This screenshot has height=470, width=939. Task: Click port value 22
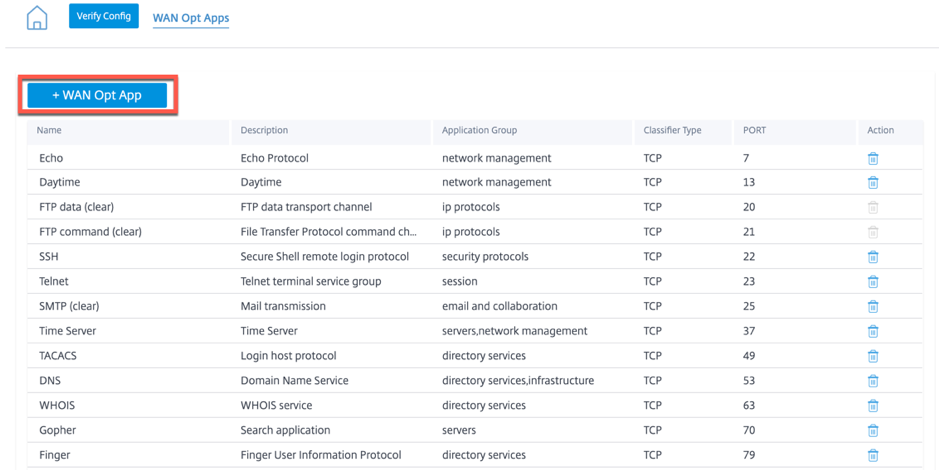pos(749,256)
